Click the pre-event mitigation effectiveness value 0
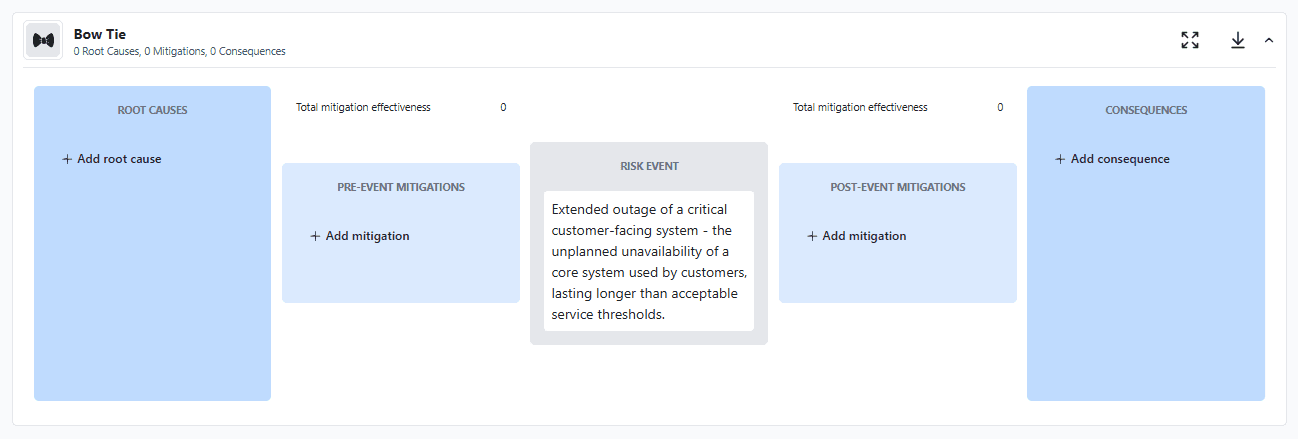 pyautogui.click(x=503, y=107)
